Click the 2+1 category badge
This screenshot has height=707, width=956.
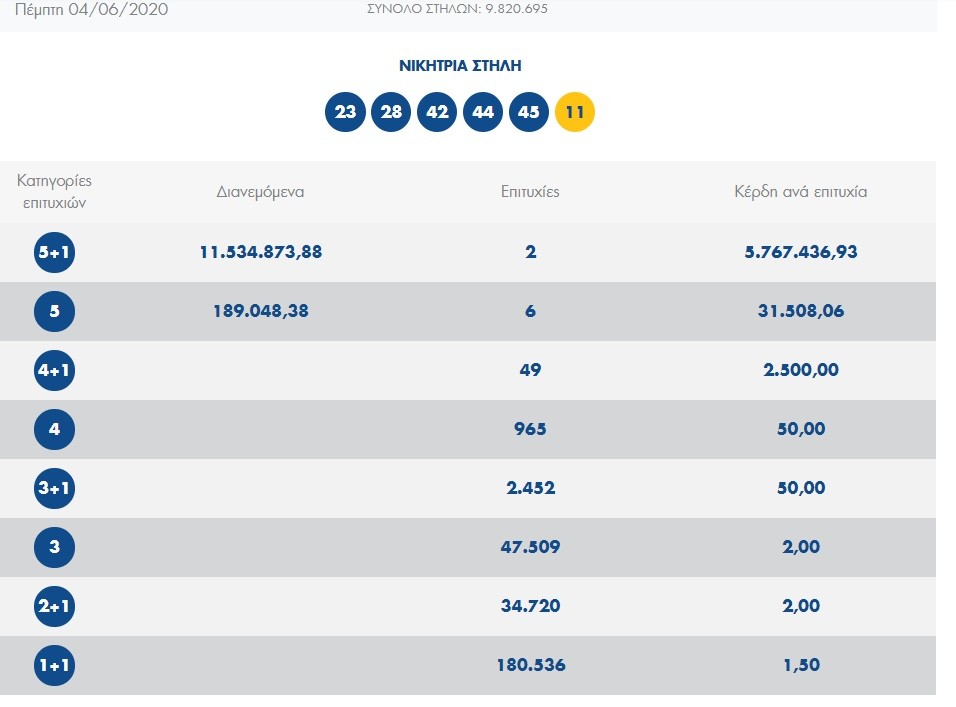pyautogui.click(x=54, y=606)
